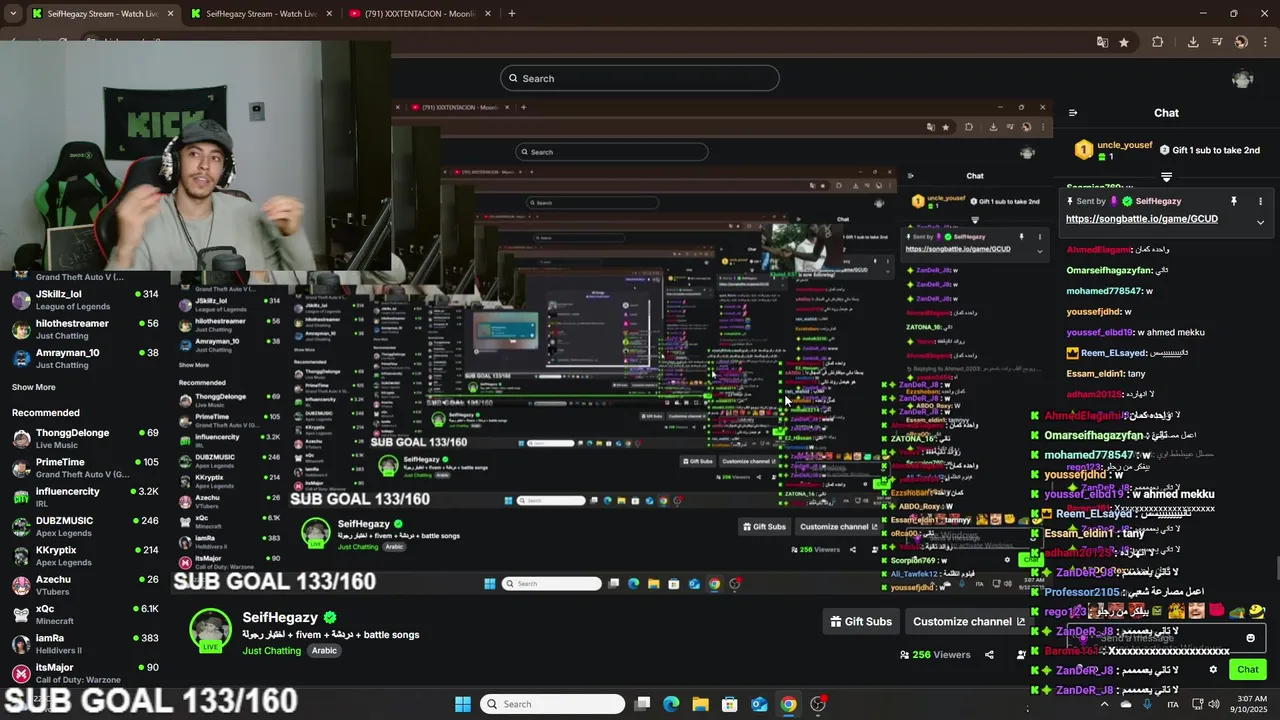1280x720 pixels.
Task: Open Microsoft Edge from taskbar
Action: 671,704
